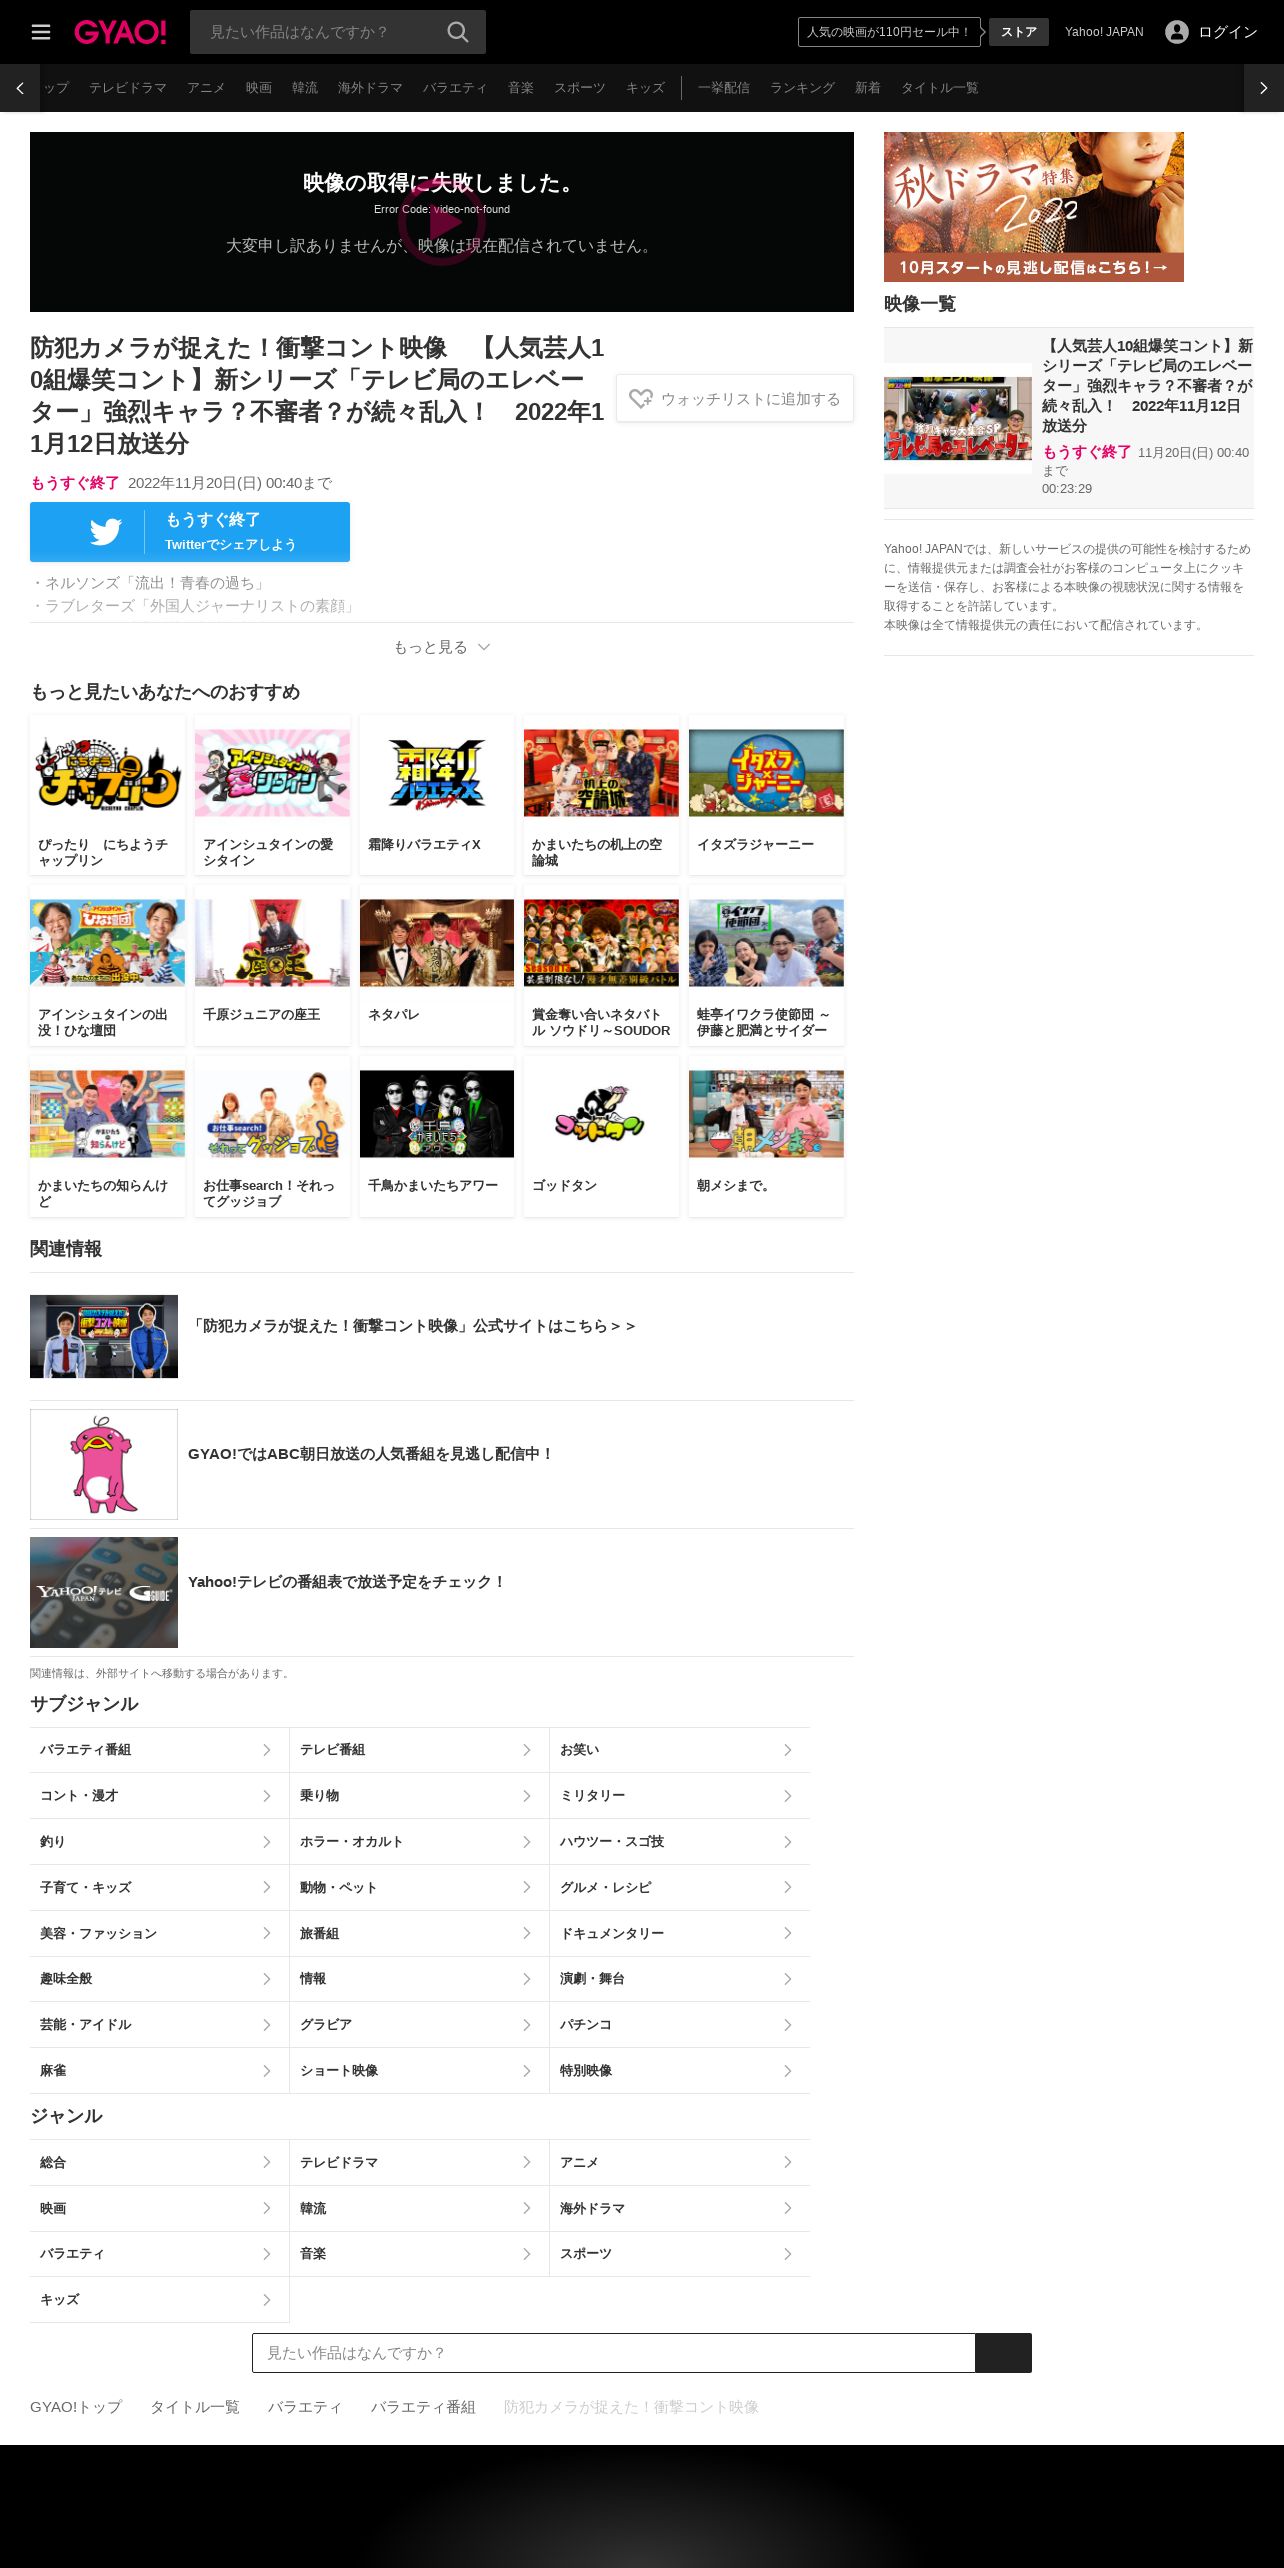The width and height of the screenshot is (1284, 2568).
Task: Click the pink mascot character thumbnail
Action: [x=104, y=1464]
